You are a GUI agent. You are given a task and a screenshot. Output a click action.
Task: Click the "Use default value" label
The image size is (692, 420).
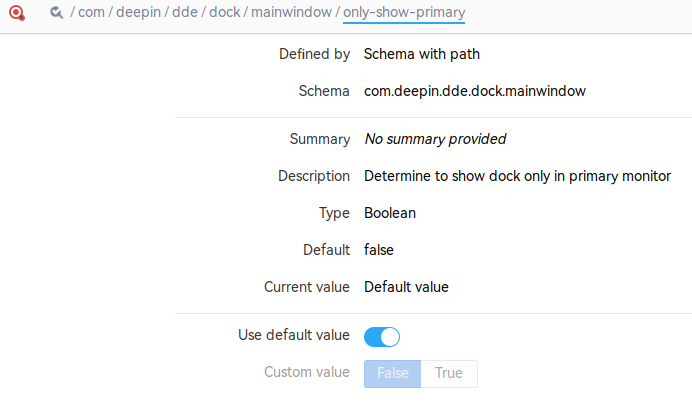[294, 335]
